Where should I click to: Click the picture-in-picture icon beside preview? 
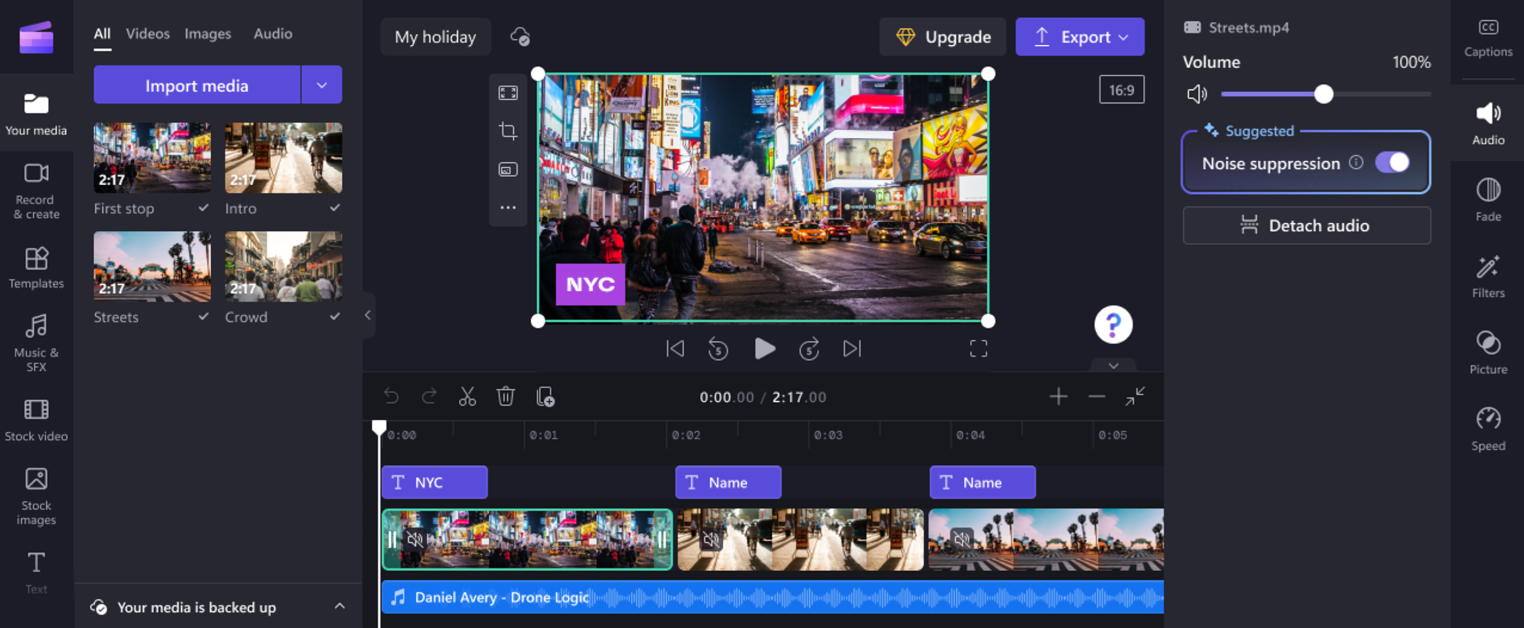tap(508, 170)
